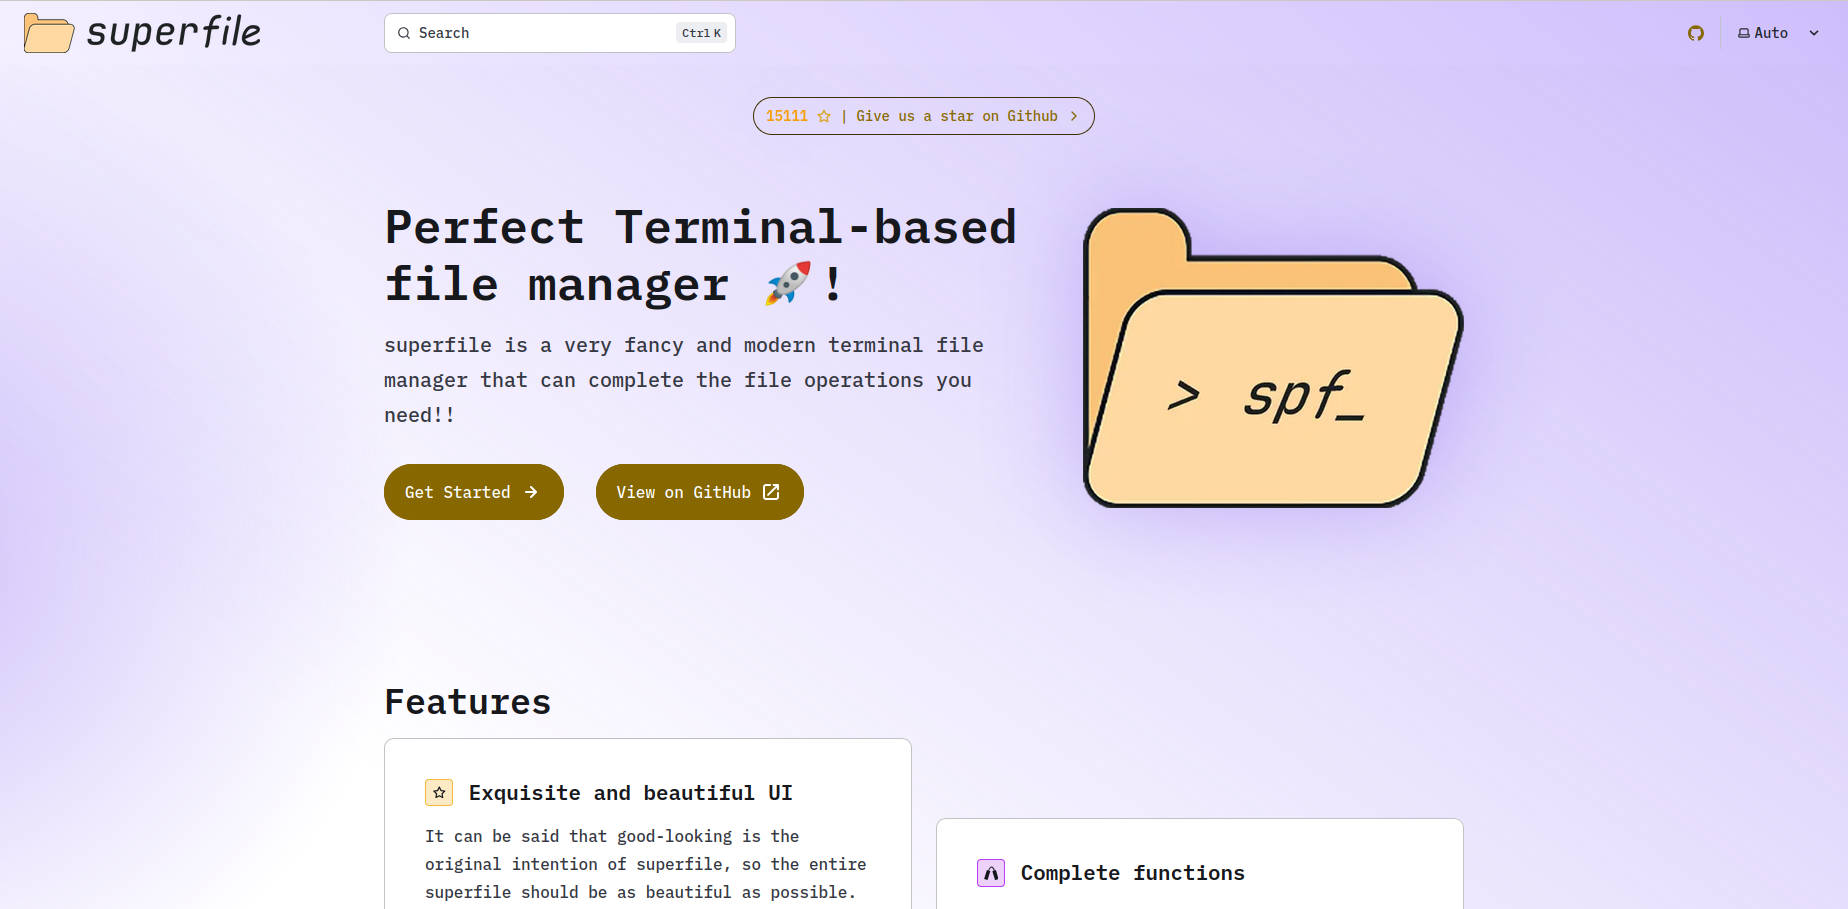The height and width of the screenshot is (909, 1848).
Task: Focus the Search input field
Action: pyautogui.click(x=540, y=33)
